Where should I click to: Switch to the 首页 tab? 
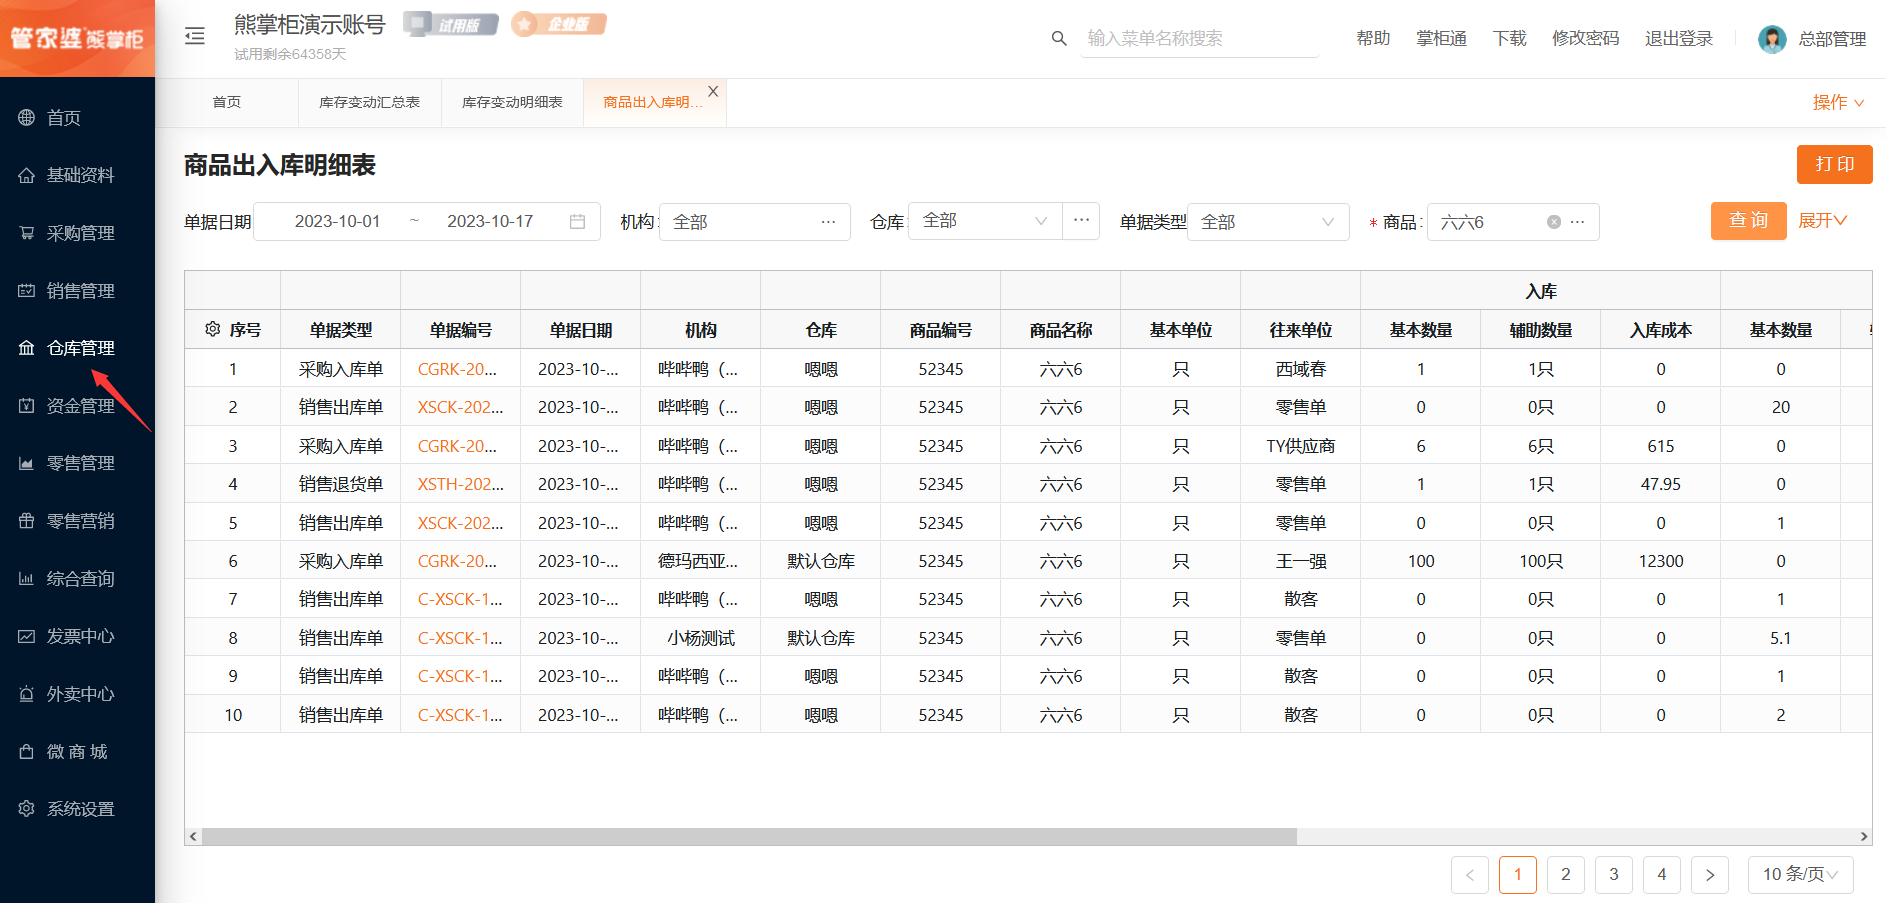click(227, 102)
